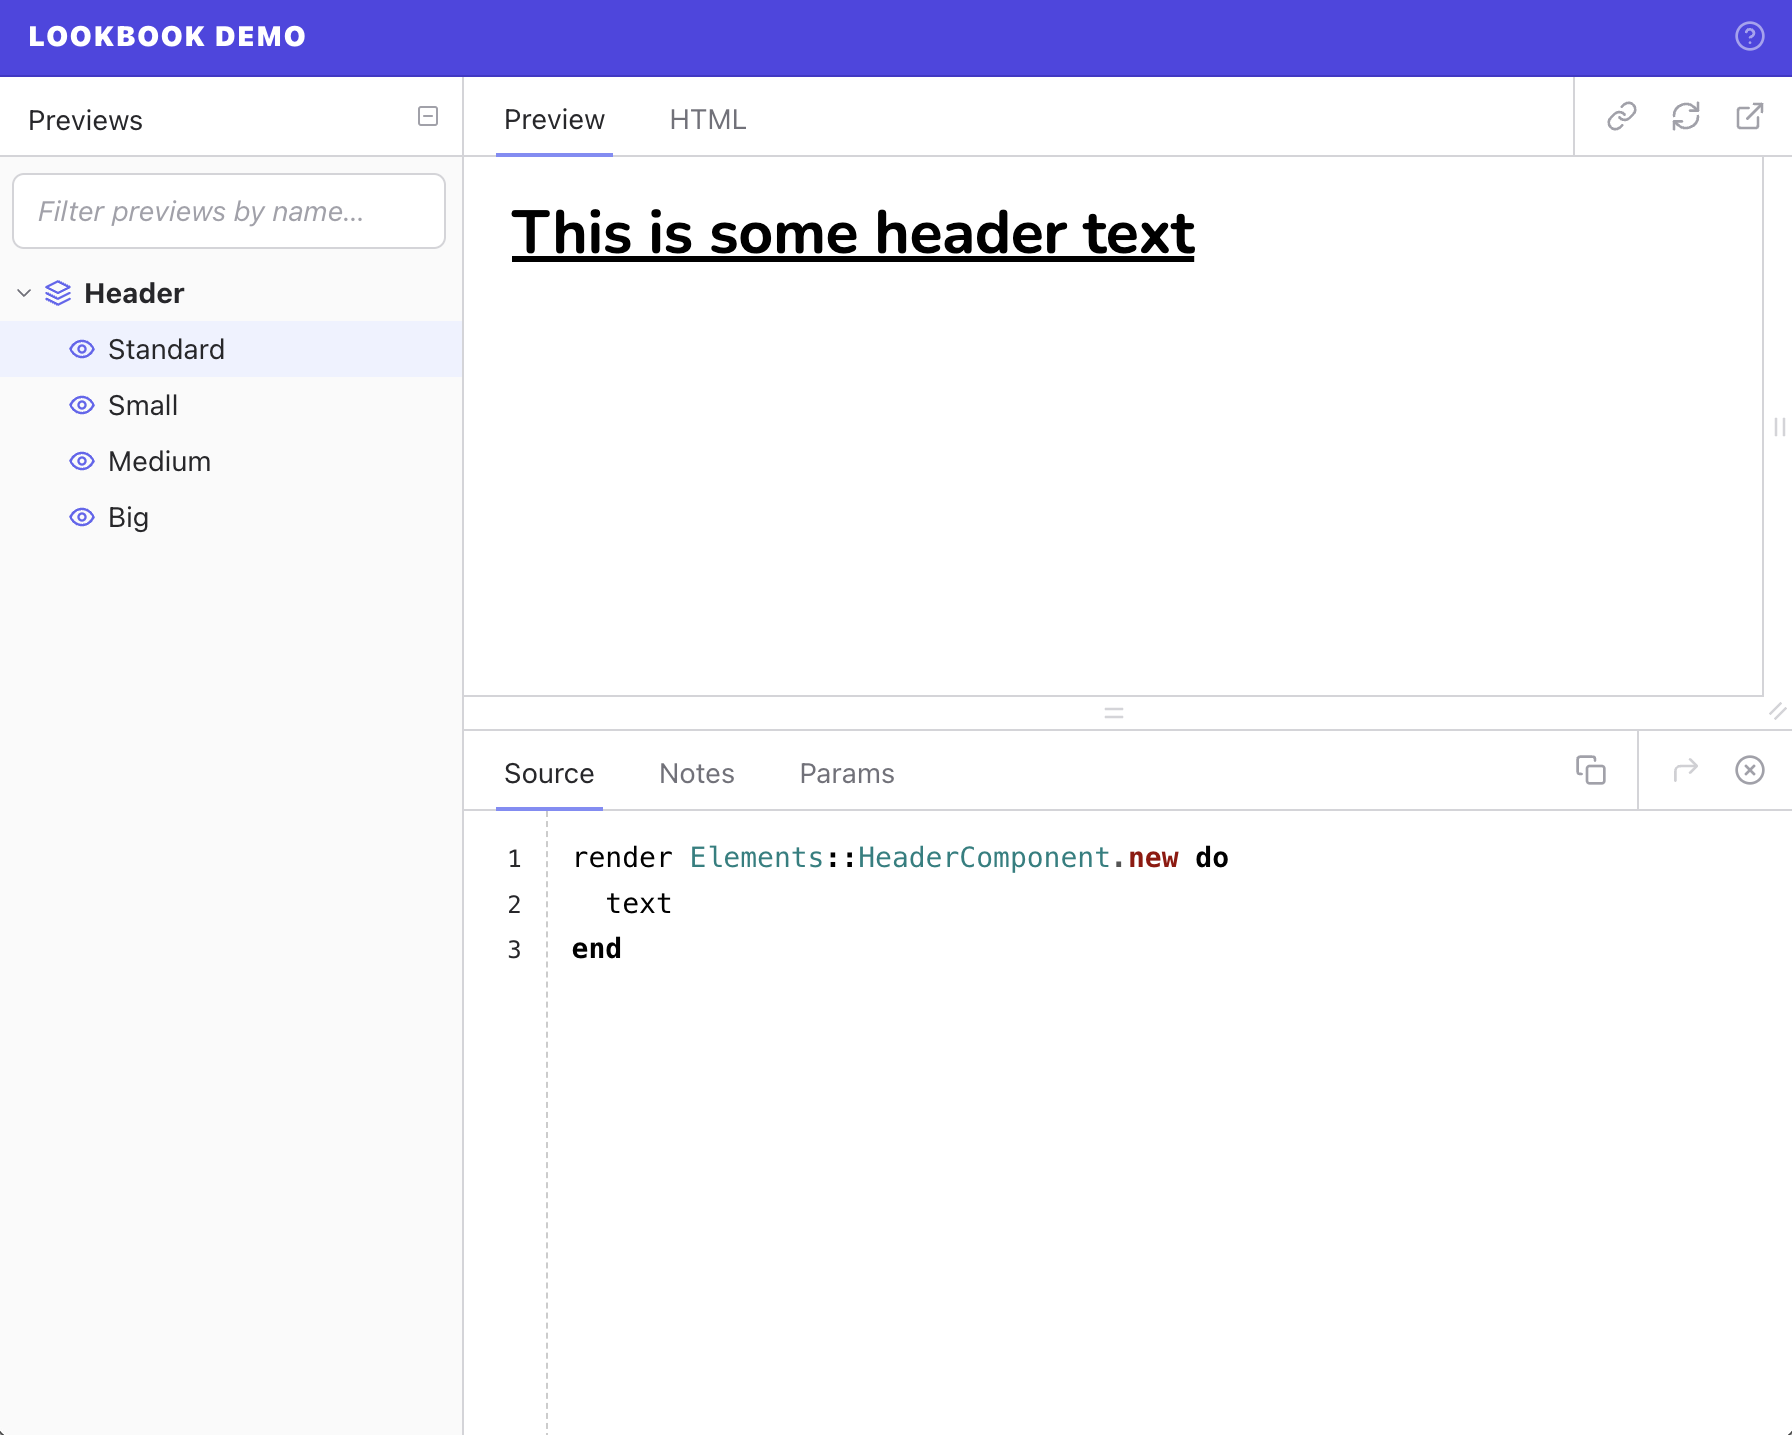Click code line 1 render statement
The image size is (1792, 1435).
pyautogui.click(x=900, y=858)
